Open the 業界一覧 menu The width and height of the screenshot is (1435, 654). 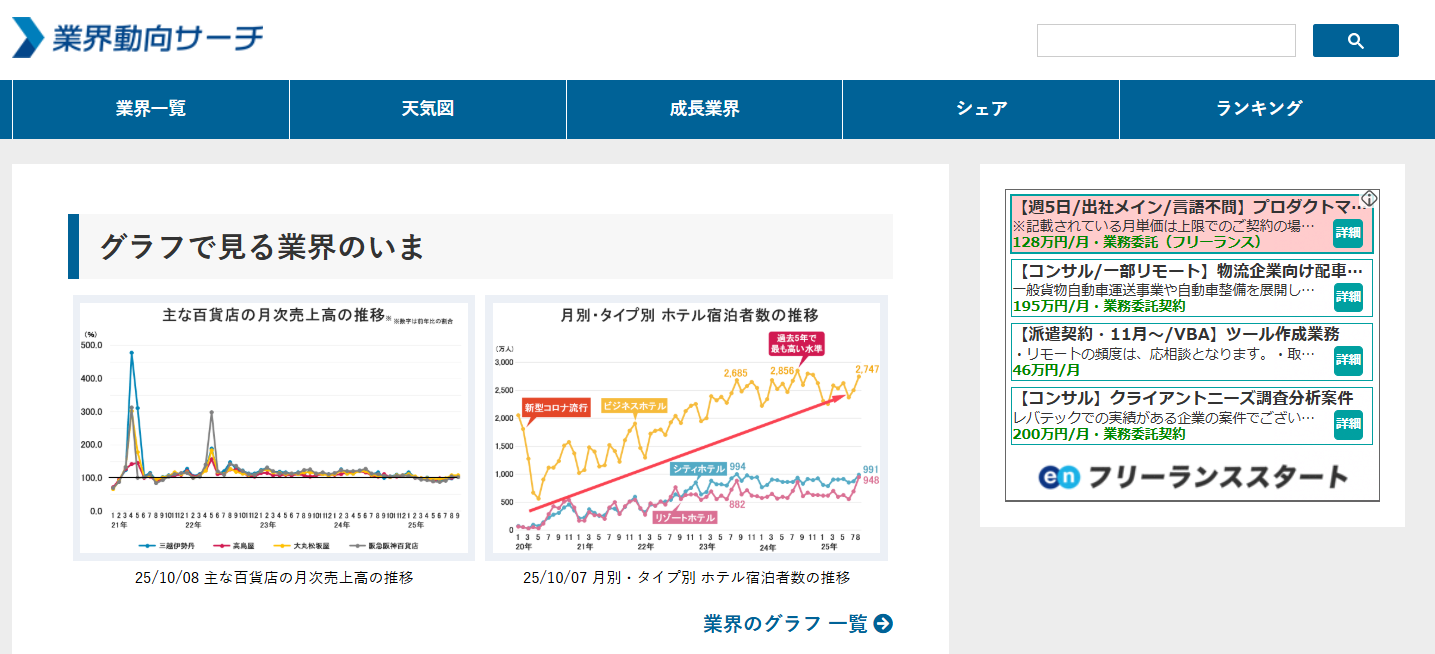[x=149, y=109]
